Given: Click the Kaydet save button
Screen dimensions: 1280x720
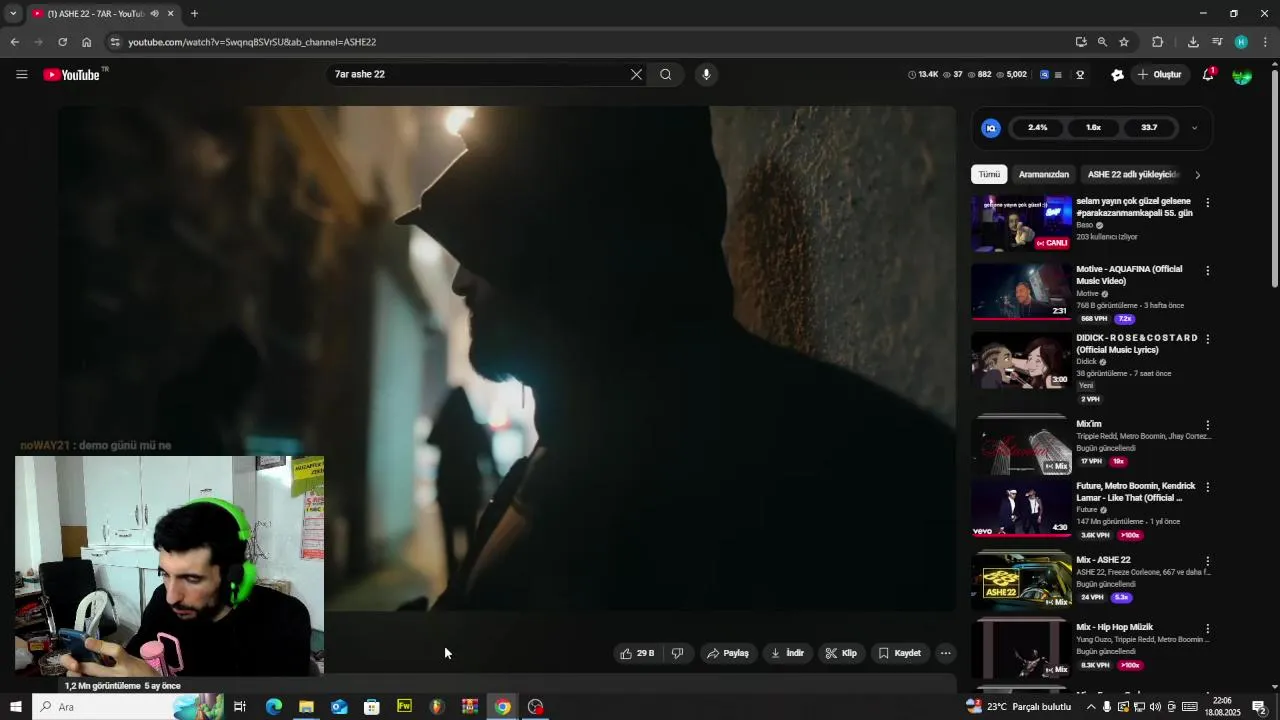Looking at the screenshot, I should pyautogui.click(x=900, y=653).
